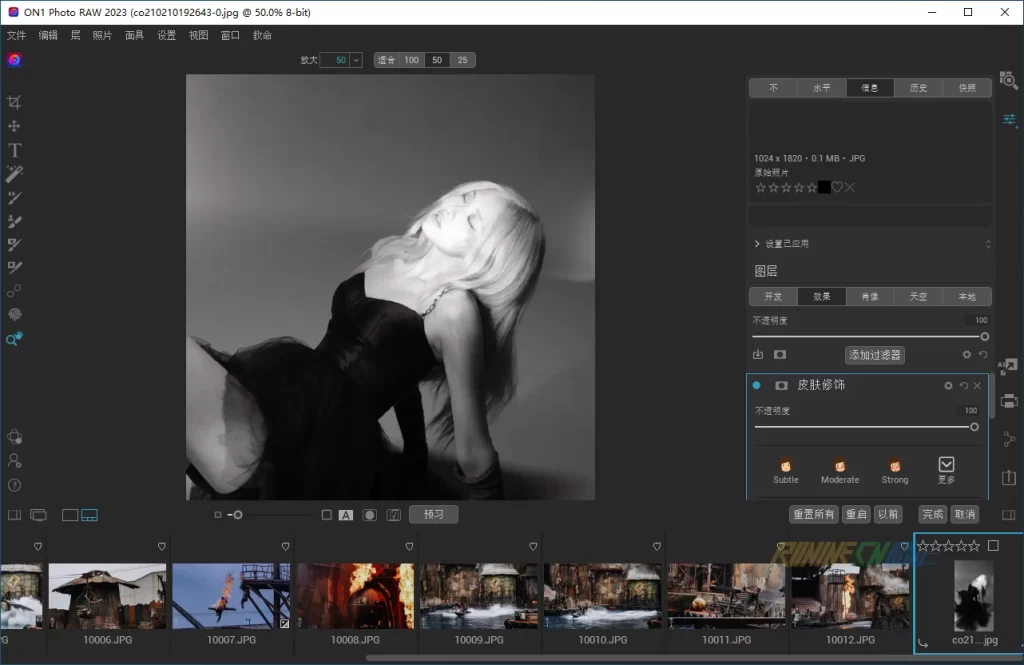Select the magic wand Faces tool

tap(14, 174)
